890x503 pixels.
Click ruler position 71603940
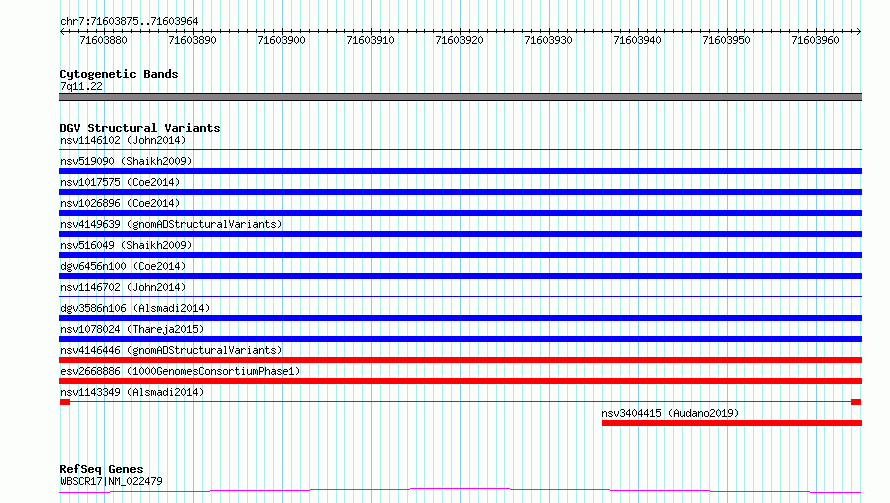637,40
